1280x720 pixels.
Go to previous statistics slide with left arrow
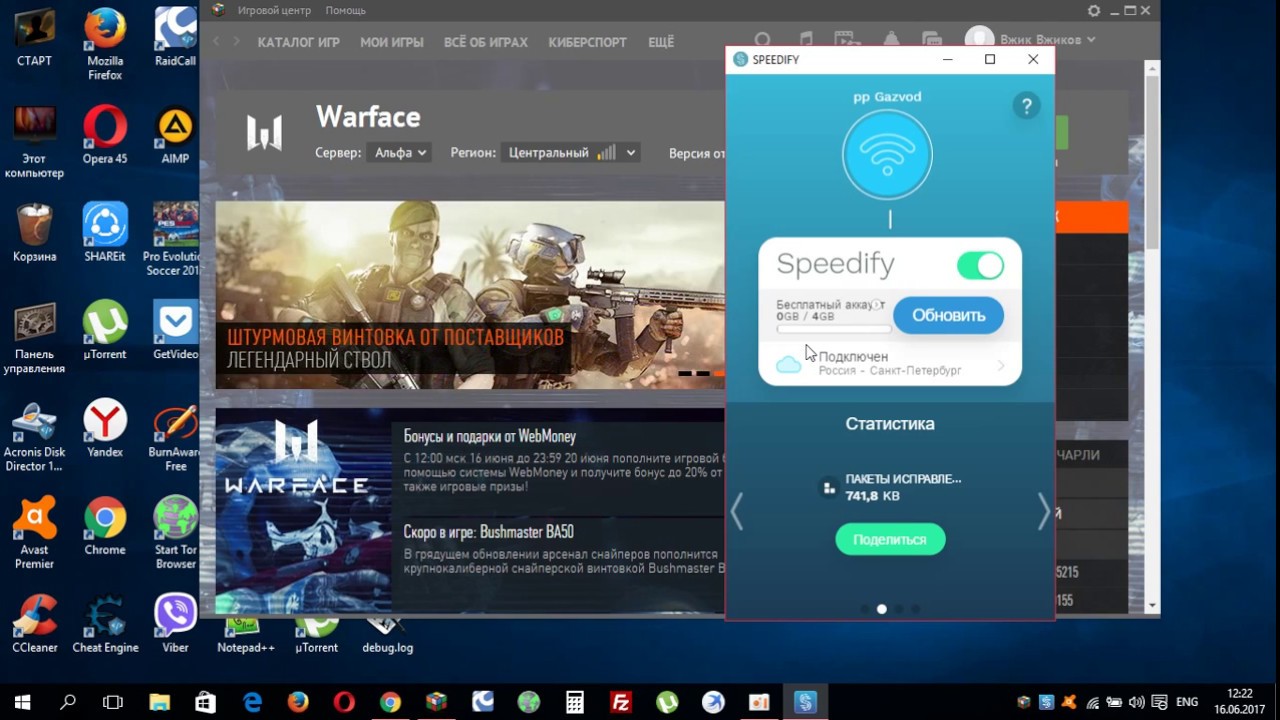coord(737,511)
